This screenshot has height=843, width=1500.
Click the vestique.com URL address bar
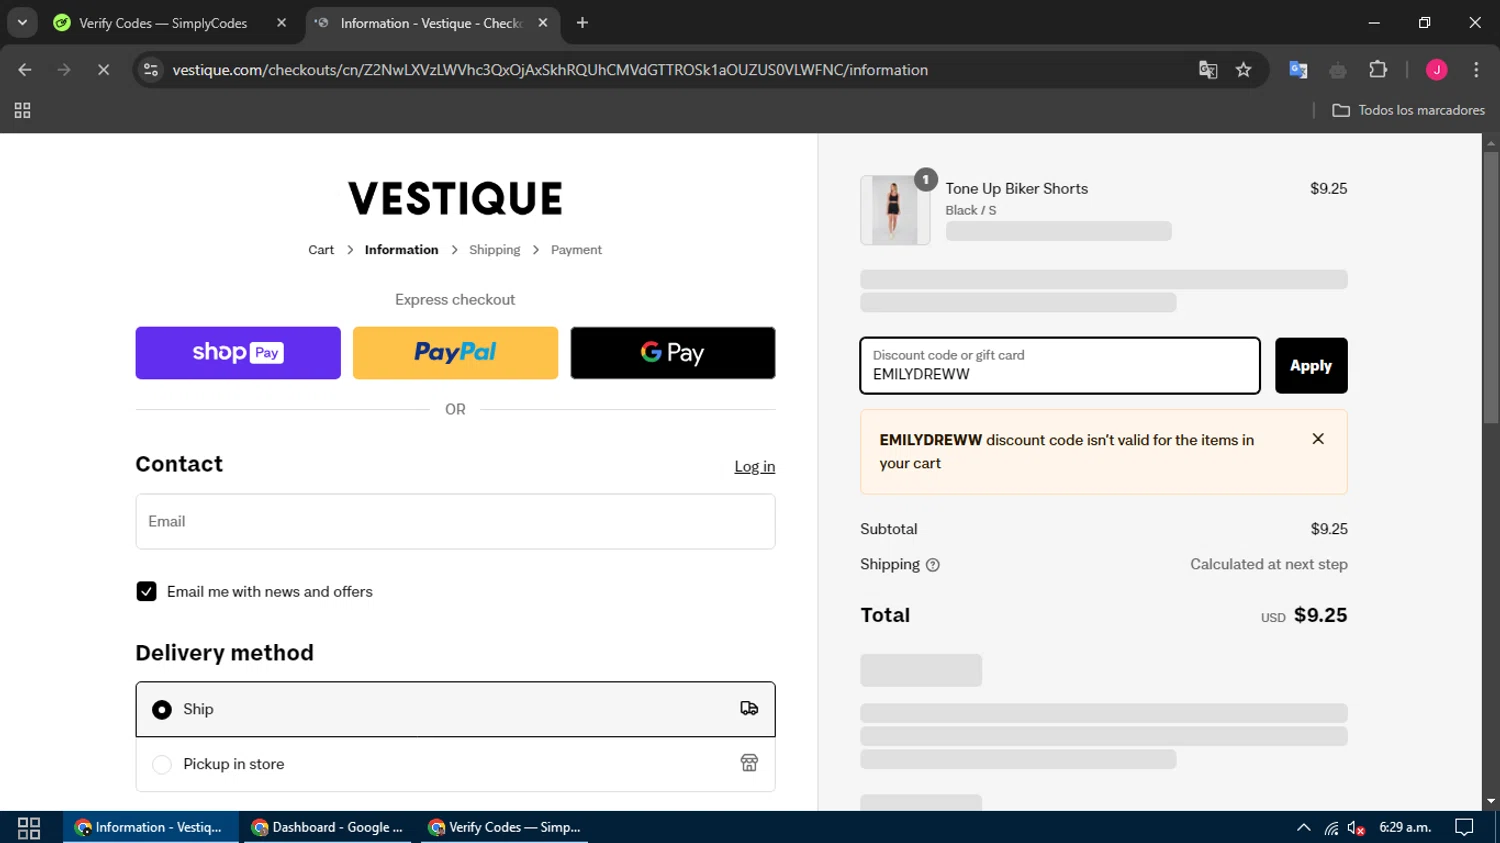click(x=550, y=70)
